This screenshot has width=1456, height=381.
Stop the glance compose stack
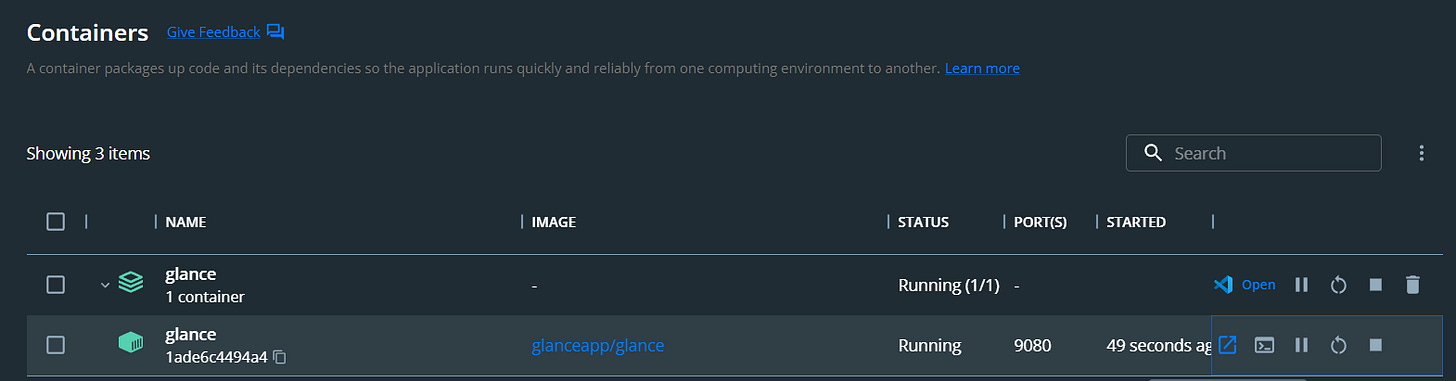click(1375, 285)
